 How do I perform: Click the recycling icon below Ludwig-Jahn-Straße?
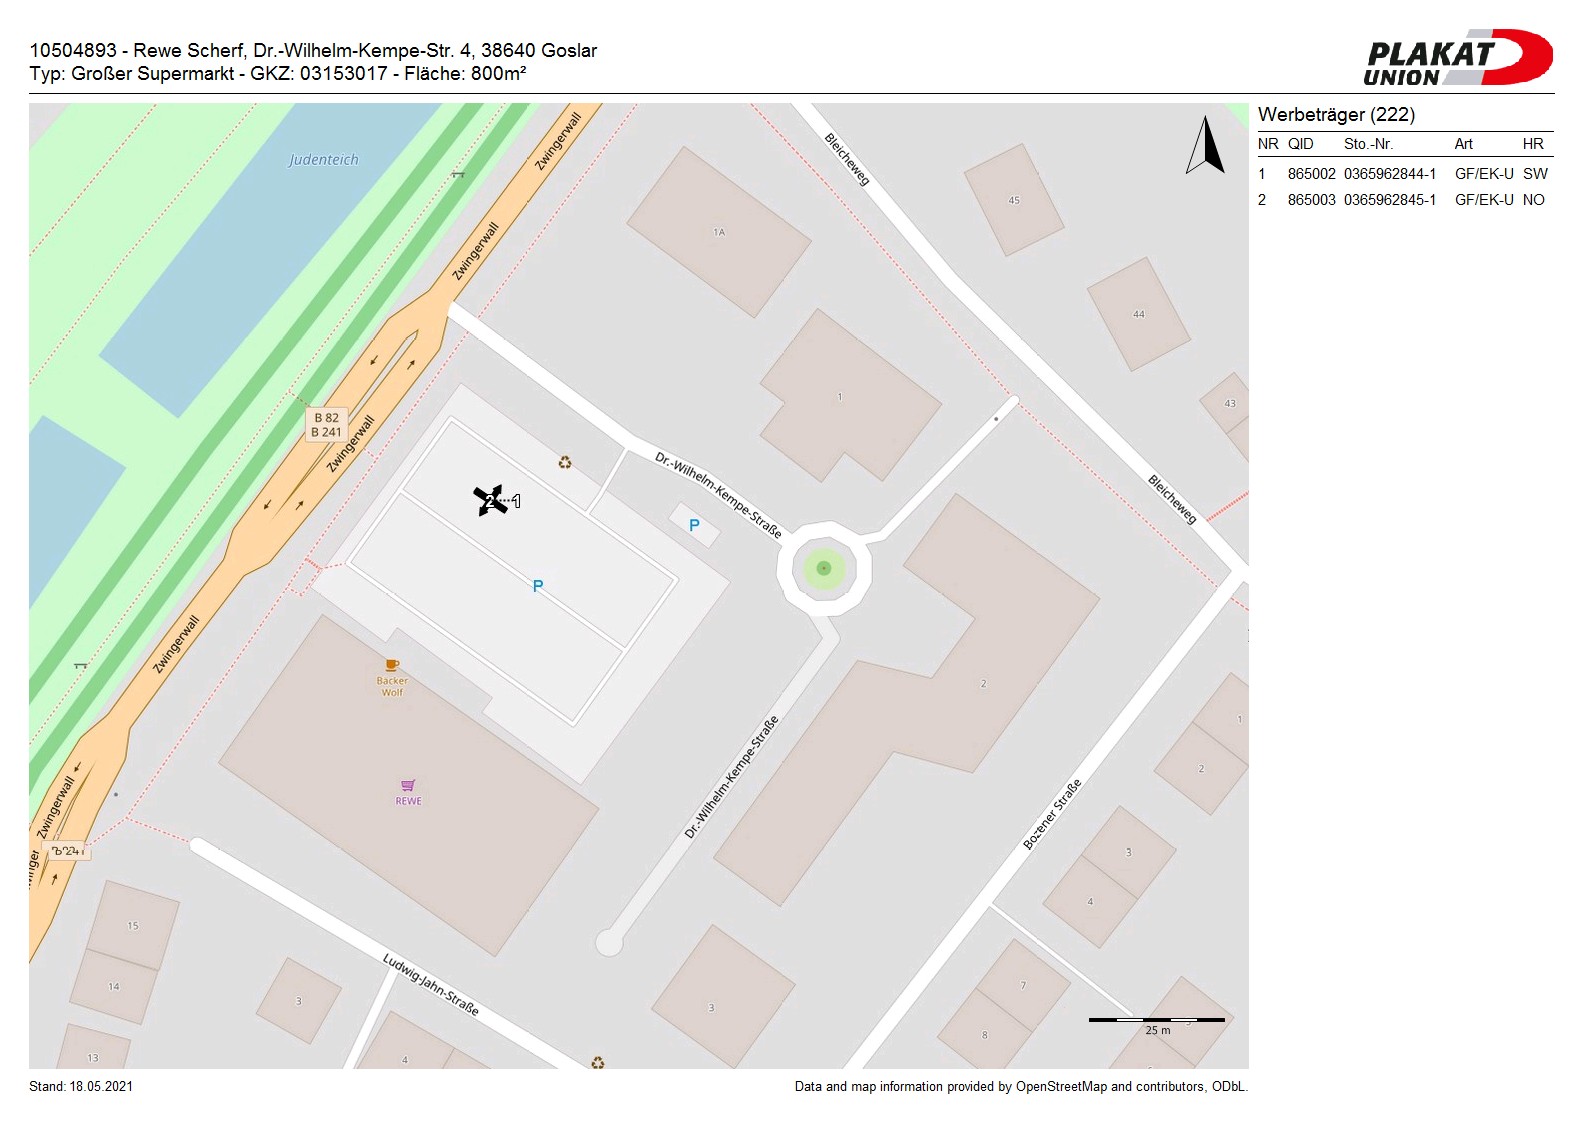pos(597,1062)
